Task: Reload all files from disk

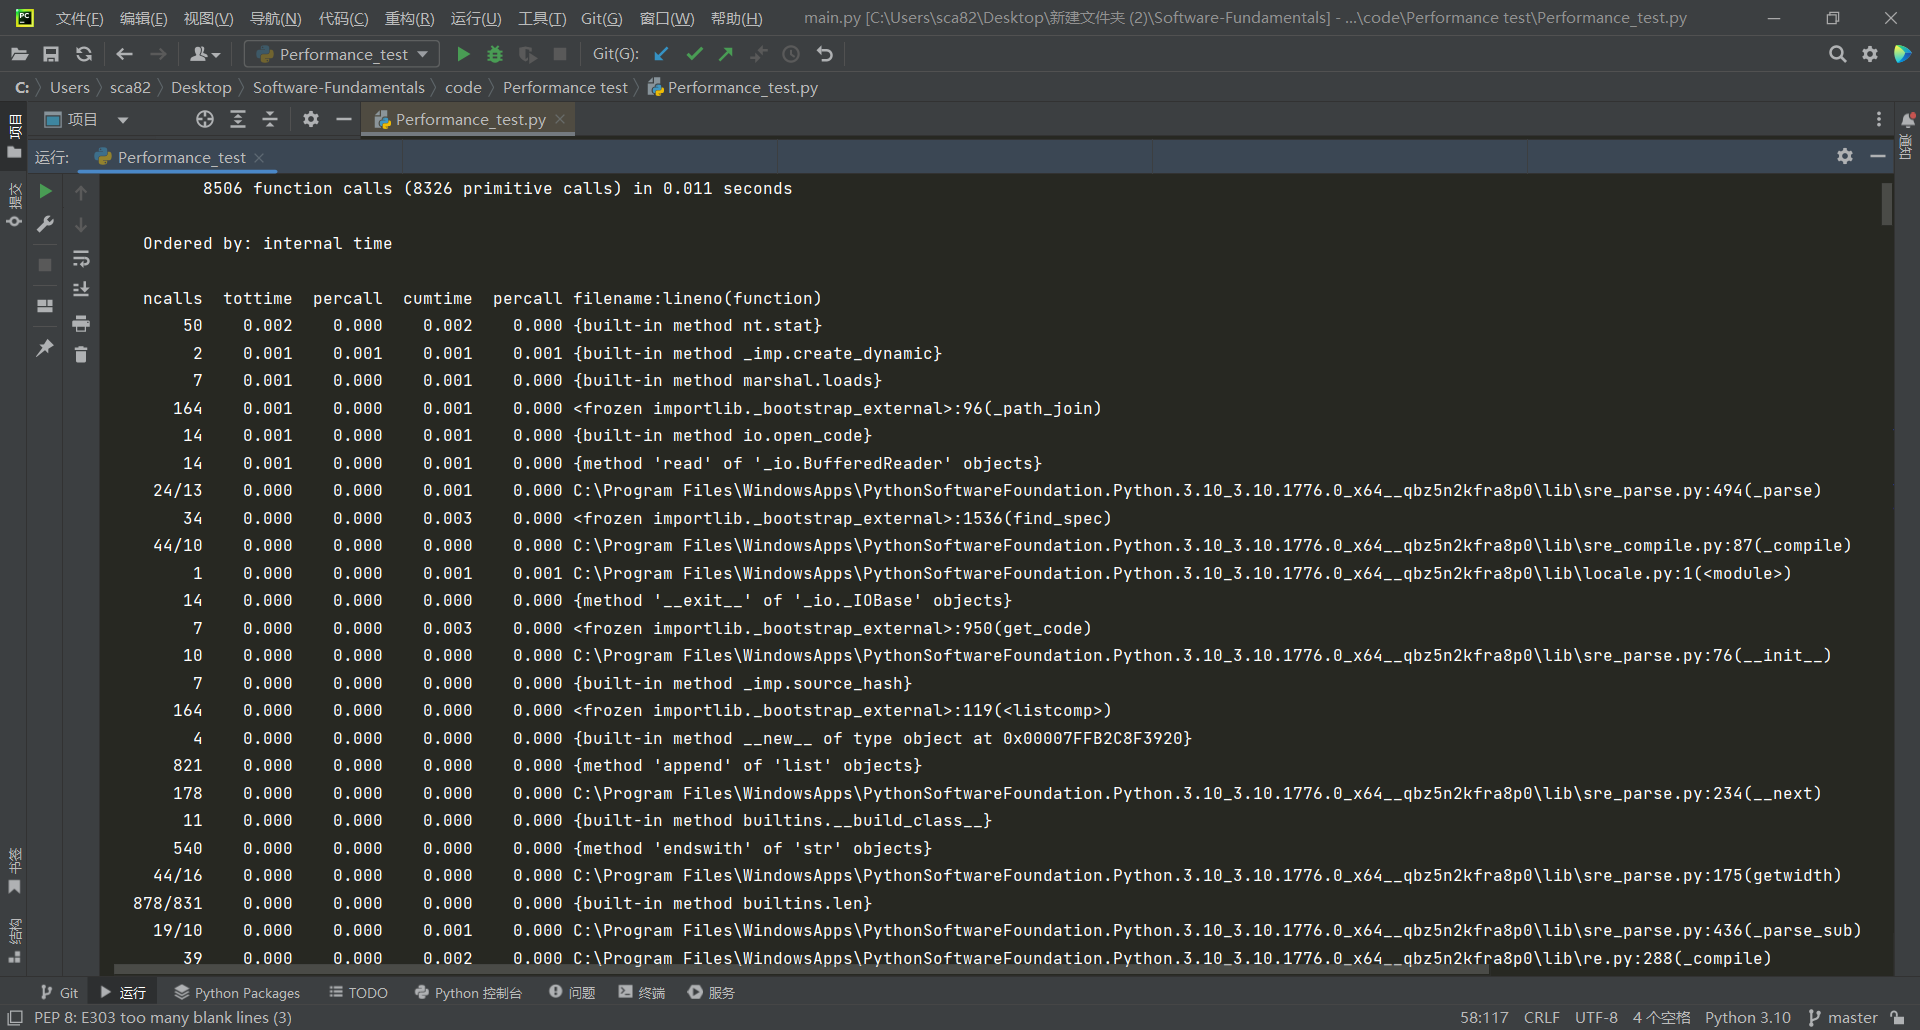Action: tap(84, 54)
